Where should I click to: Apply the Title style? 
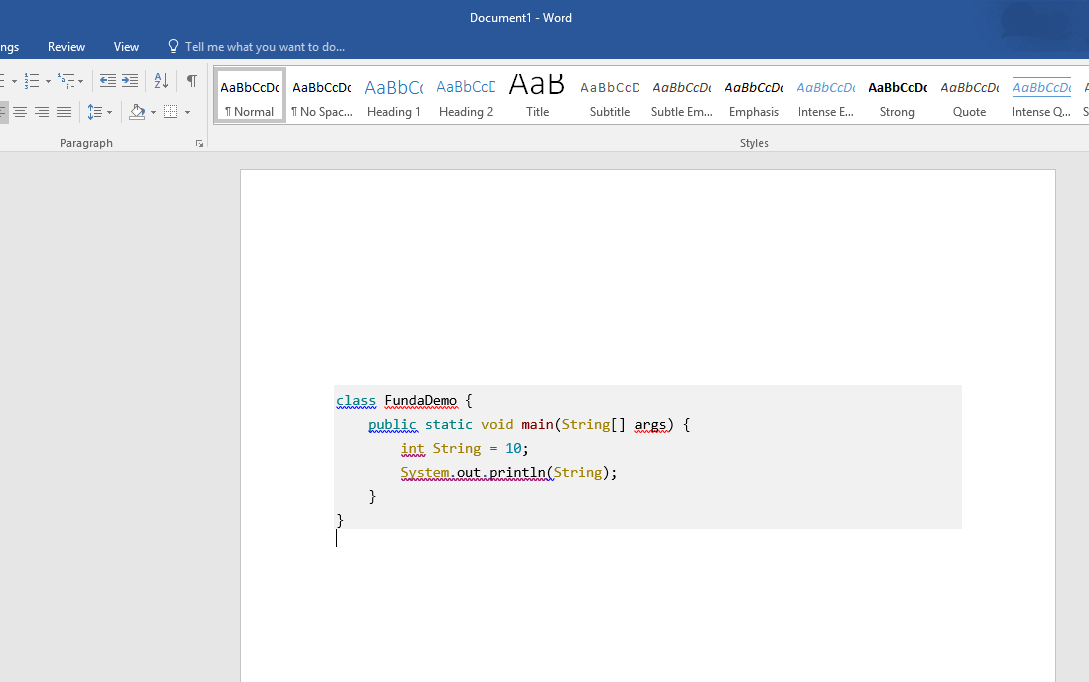click(x=537, y=97)
